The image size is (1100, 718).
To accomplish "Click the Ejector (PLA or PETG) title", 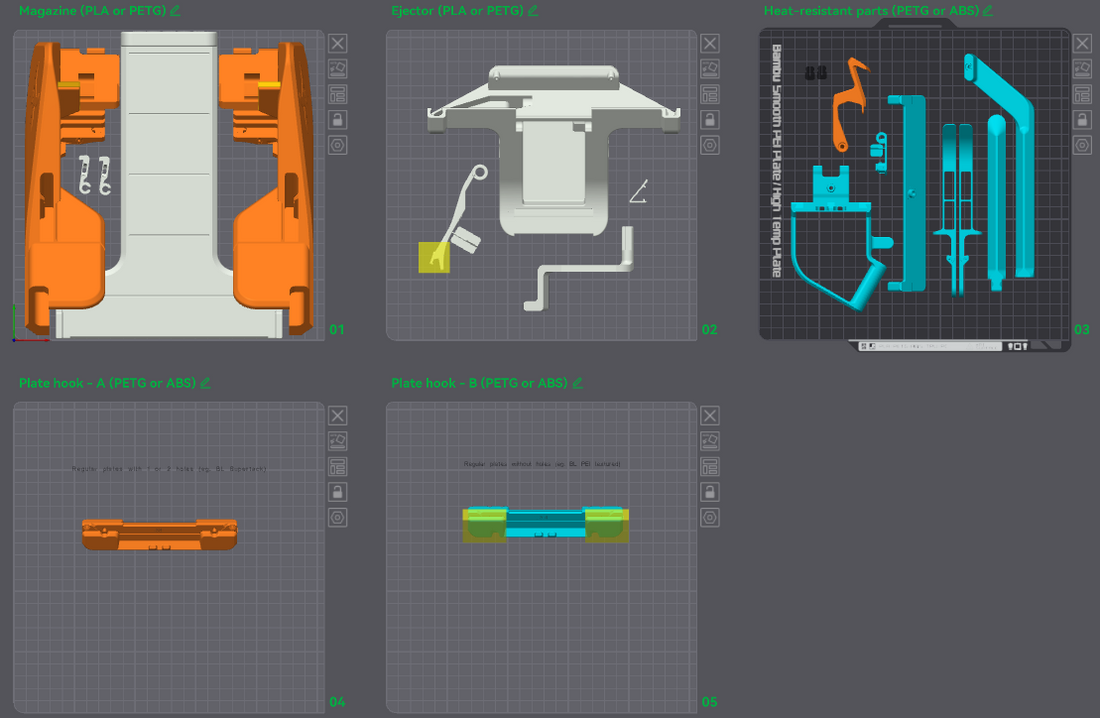I will click(x=457, y=10).
